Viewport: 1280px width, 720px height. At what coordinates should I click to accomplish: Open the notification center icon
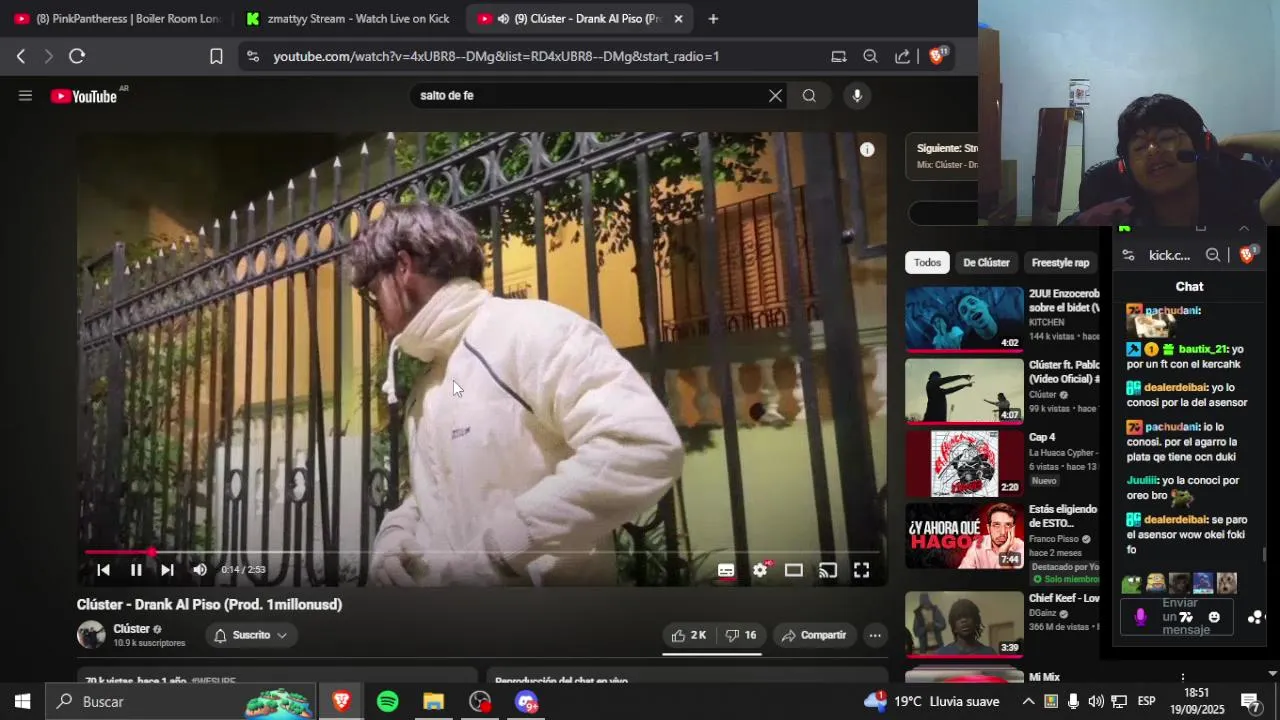click(1250, 702)
